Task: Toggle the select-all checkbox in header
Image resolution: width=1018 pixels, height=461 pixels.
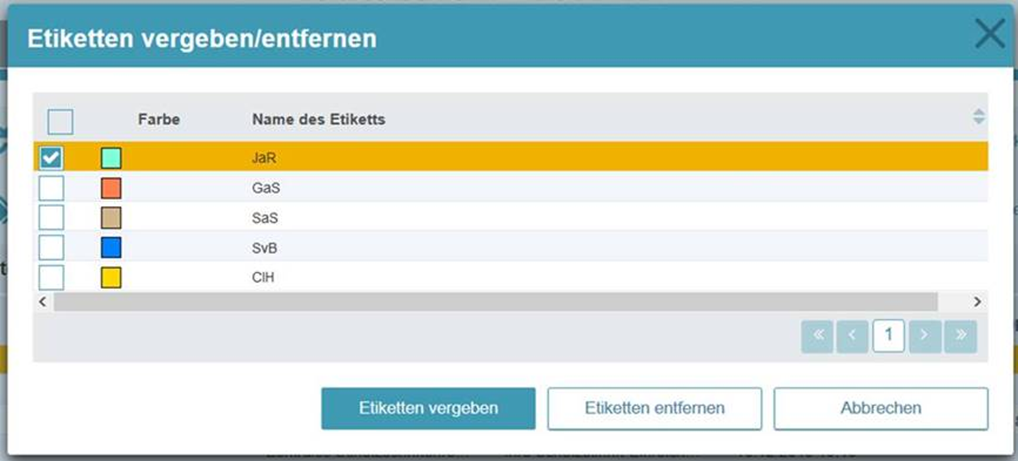Action: tap(60, 122)
